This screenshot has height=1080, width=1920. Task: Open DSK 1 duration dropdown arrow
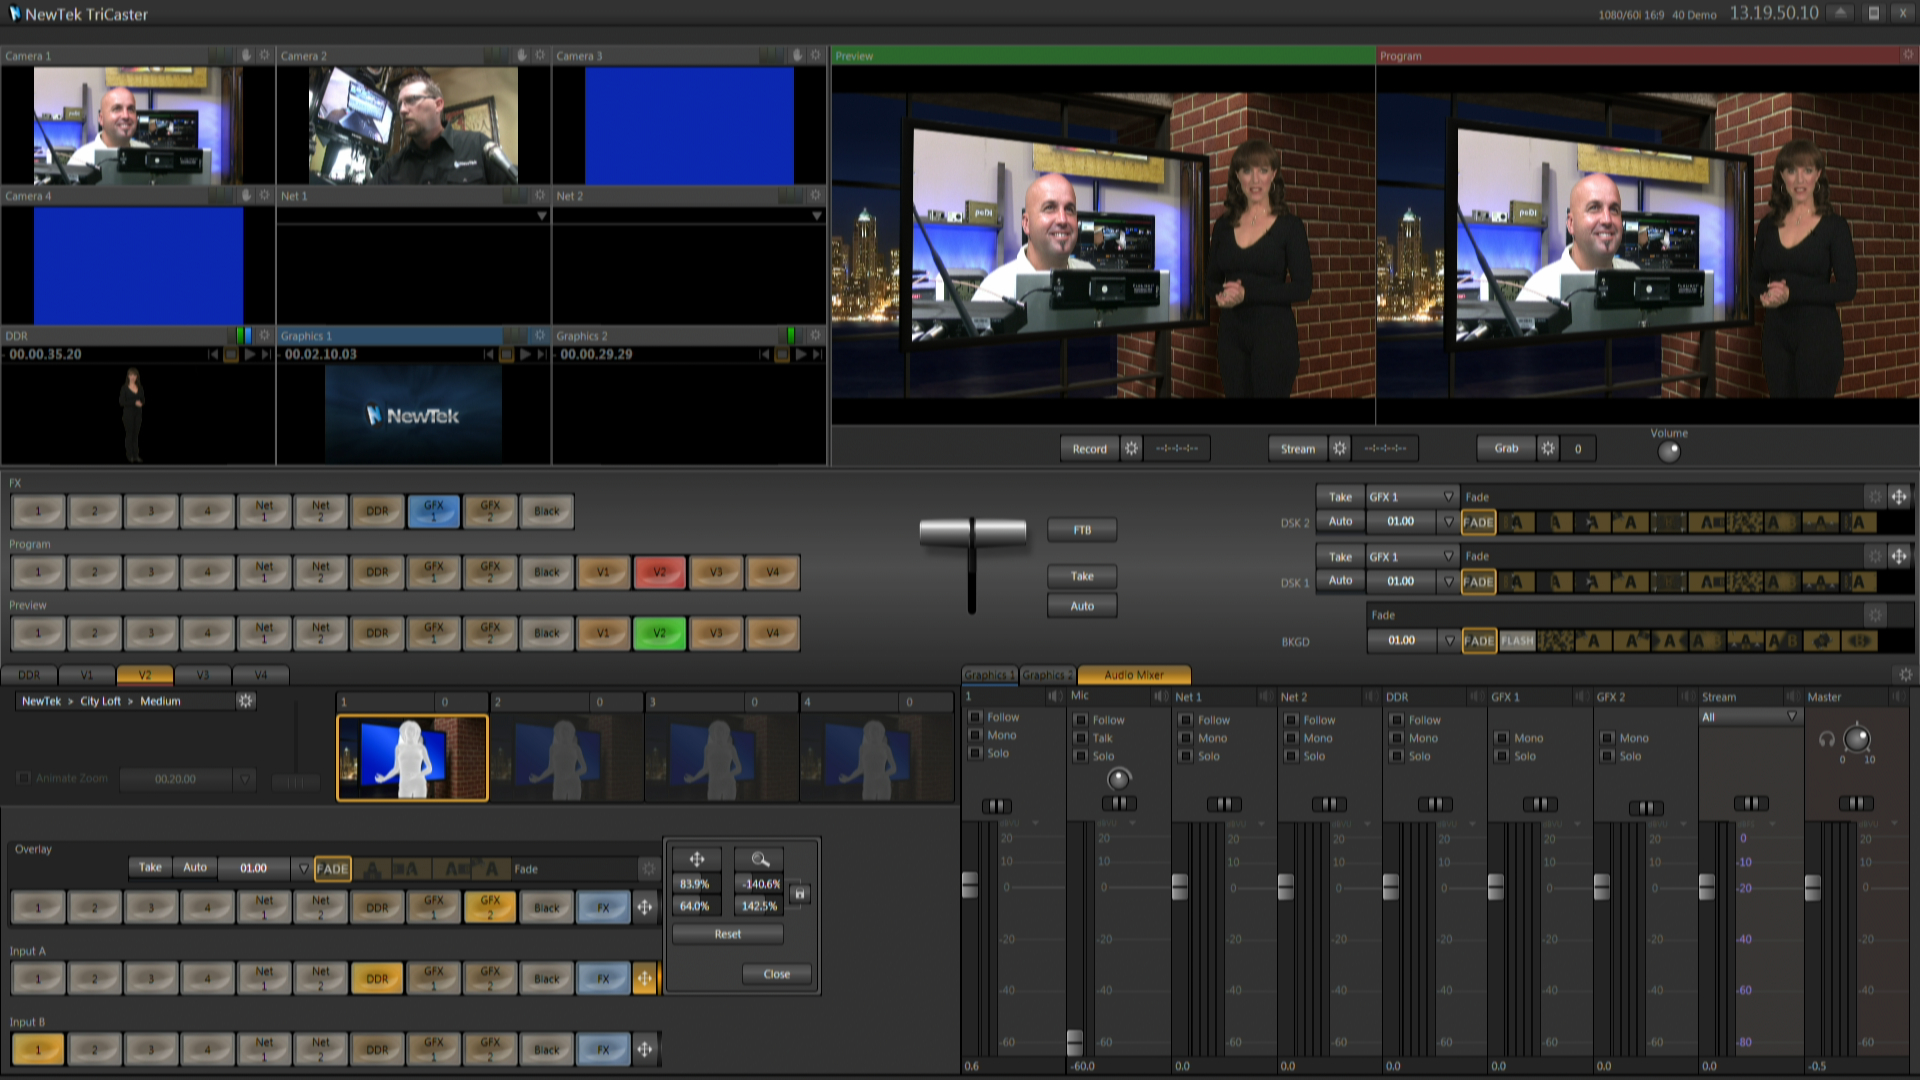[1448, 581]
